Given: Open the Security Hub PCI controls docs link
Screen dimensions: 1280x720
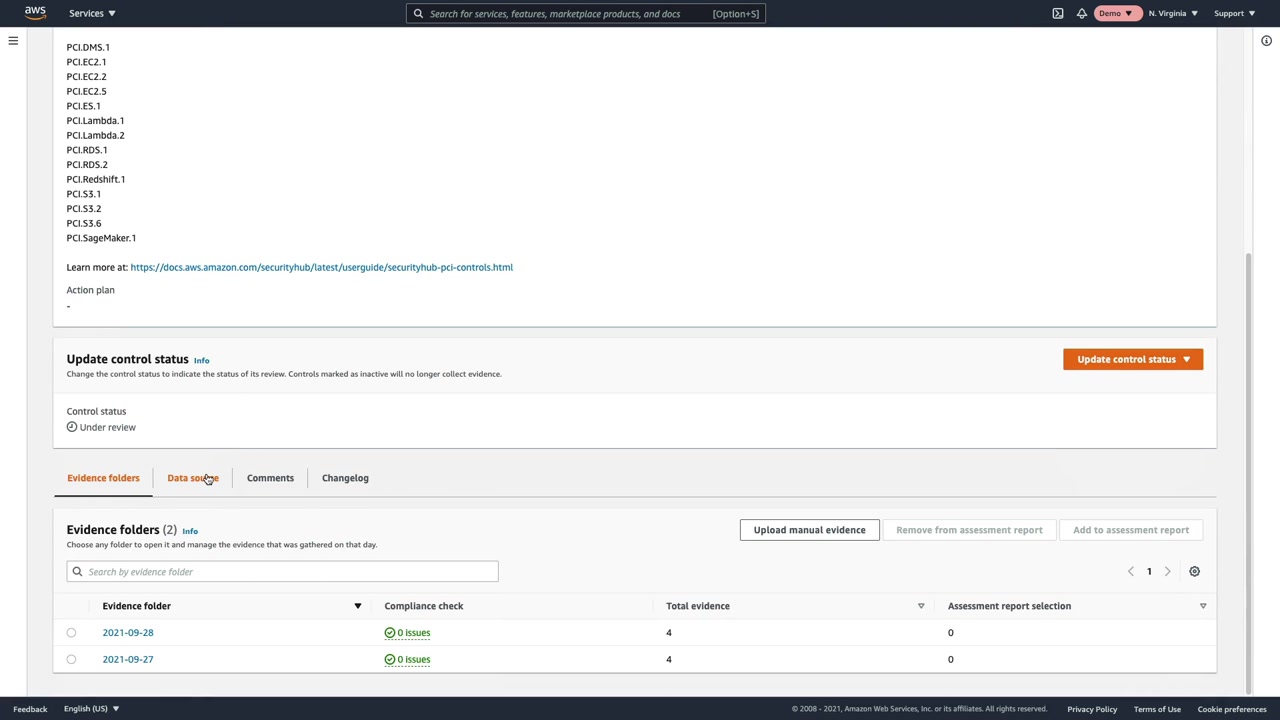Looking at the screenshot, I should click(321, 267).
